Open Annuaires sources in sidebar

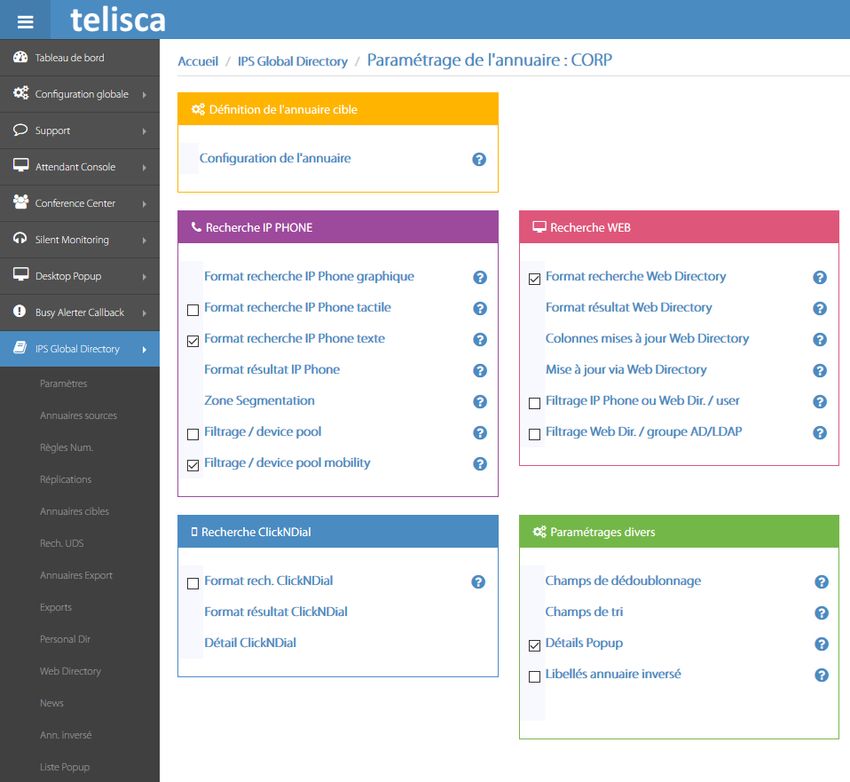pos(78,416)
